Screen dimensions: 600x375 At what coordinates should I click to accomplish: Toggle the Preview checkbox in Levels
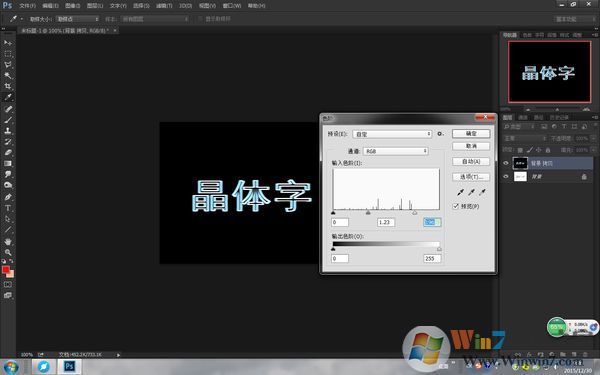click(x=455, y=206)
